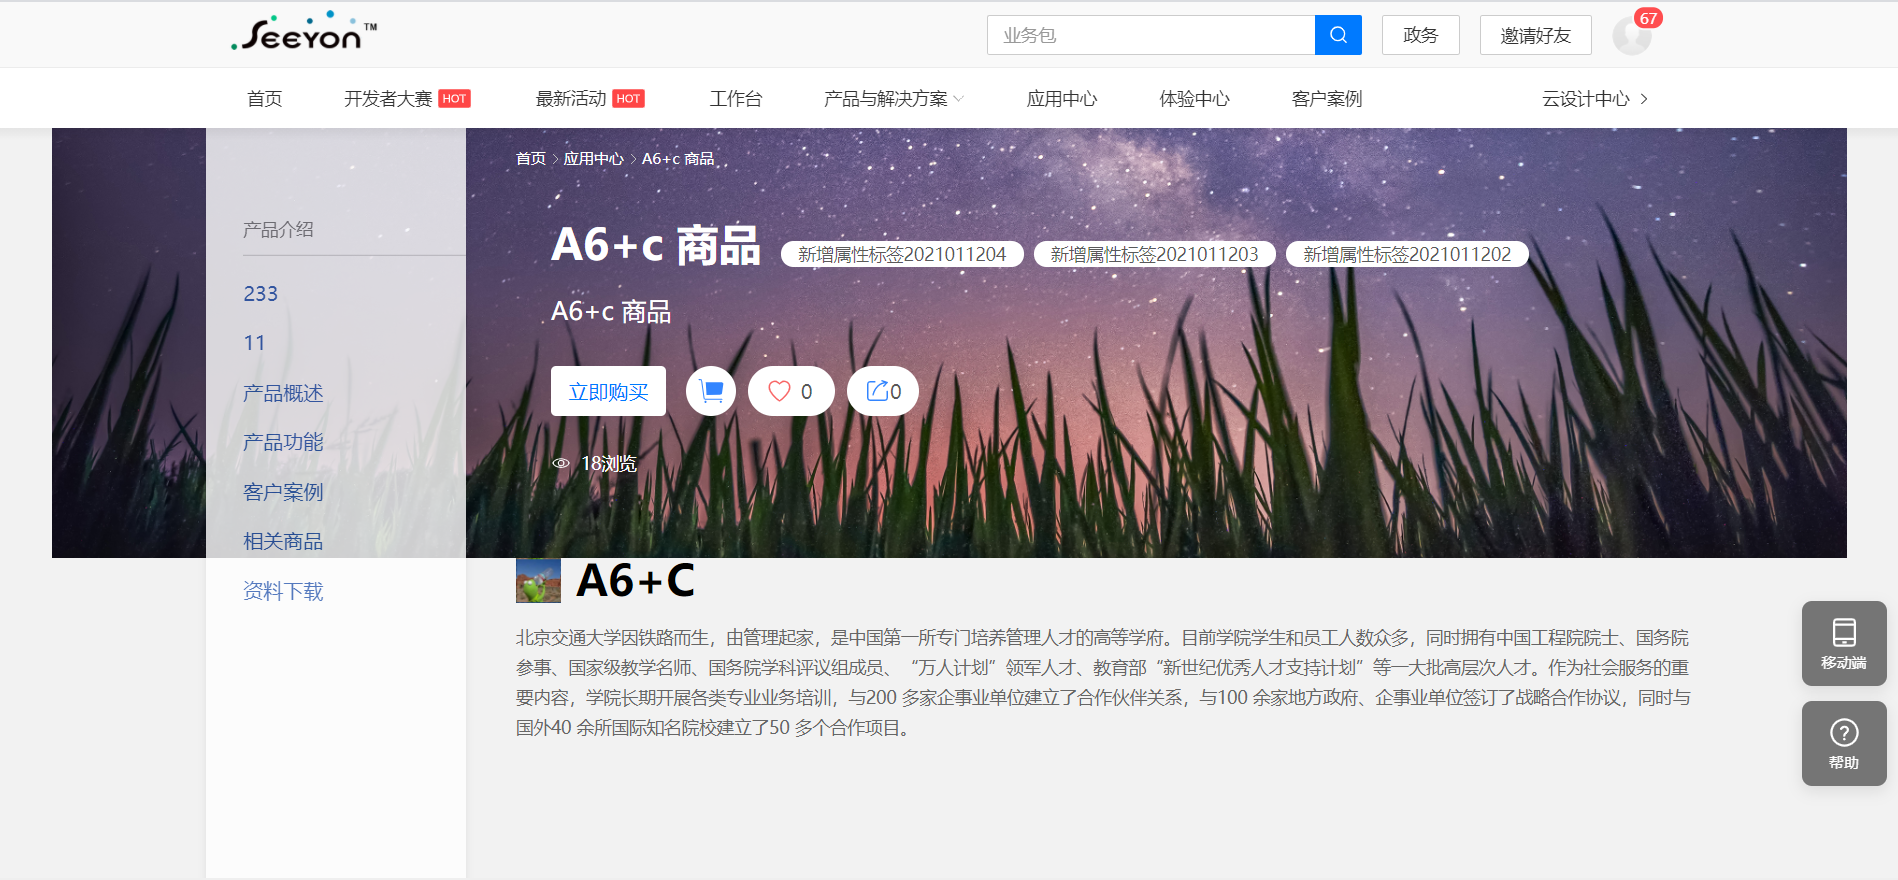Go to 首页 in the navigation bar

pyautogui.click(x=265, y=98)
